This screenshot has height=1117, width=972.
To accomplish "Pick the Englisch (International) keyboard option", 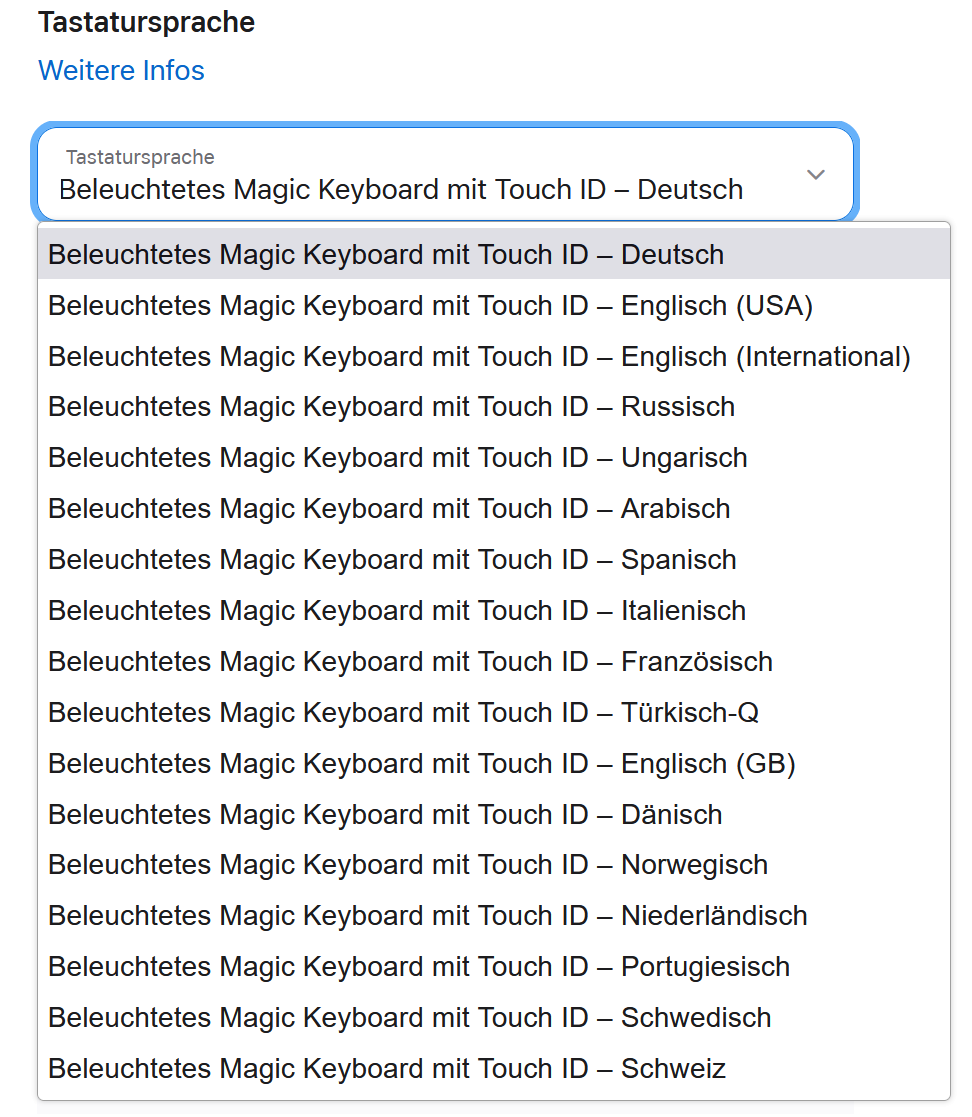I will pyautogui.click(x=494, y=356).
